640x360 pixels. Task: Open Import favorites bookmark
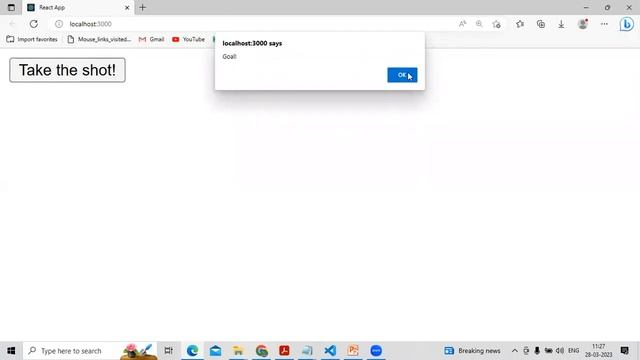coord(32,39)
